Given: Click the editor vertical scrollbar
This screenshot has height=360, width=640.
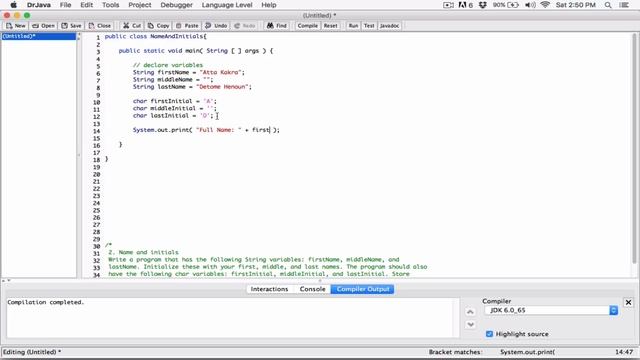Looking at the screenshot, I should tap(634, 148).
